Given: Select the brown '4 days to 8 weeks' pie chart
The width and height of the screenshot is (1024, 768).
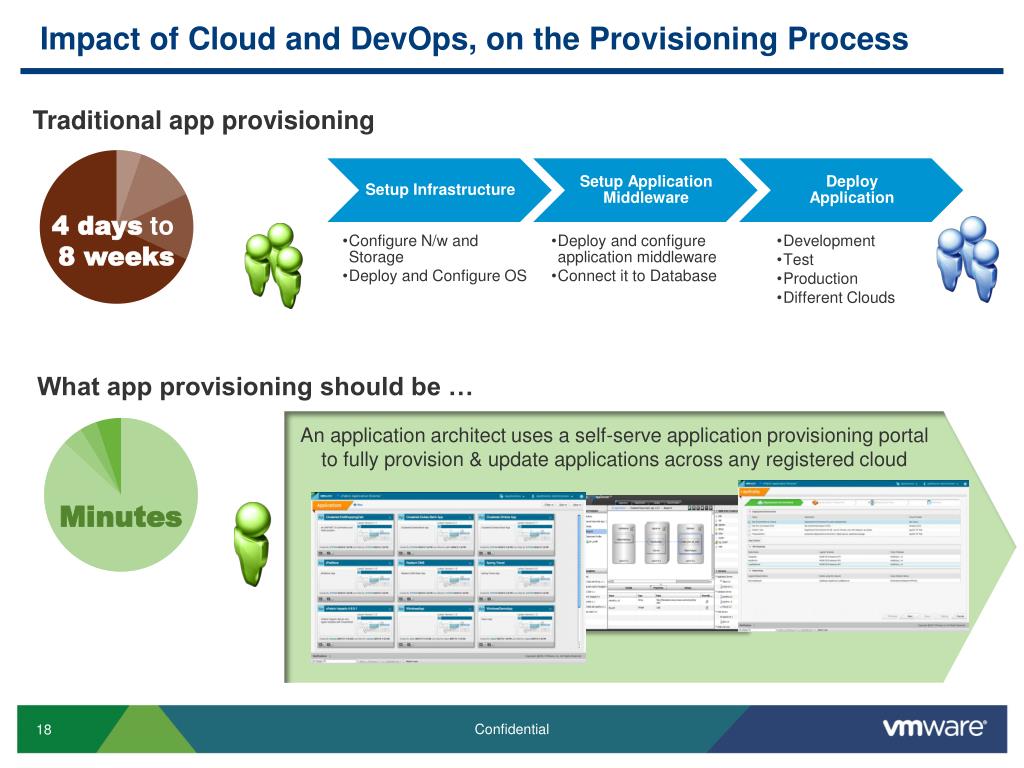Looking at the screenshot, I should pos(116,227).
